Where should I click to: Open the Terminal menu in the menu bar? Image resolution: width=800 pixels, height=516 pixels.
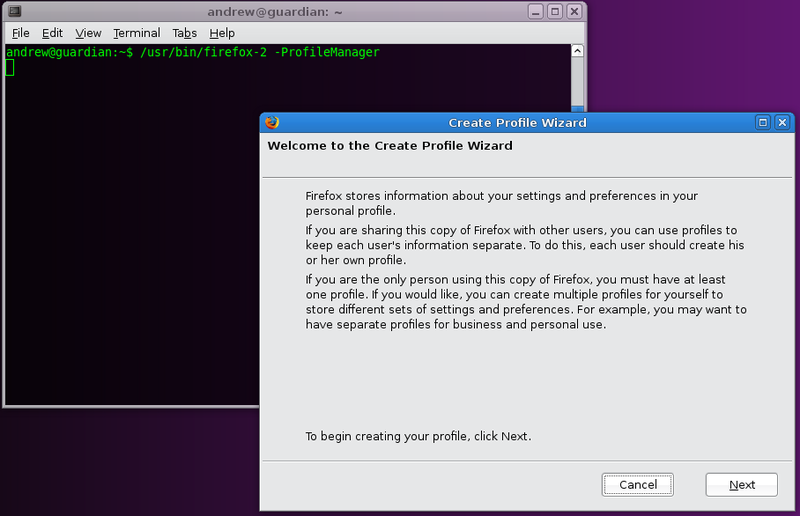coord(137,33)
